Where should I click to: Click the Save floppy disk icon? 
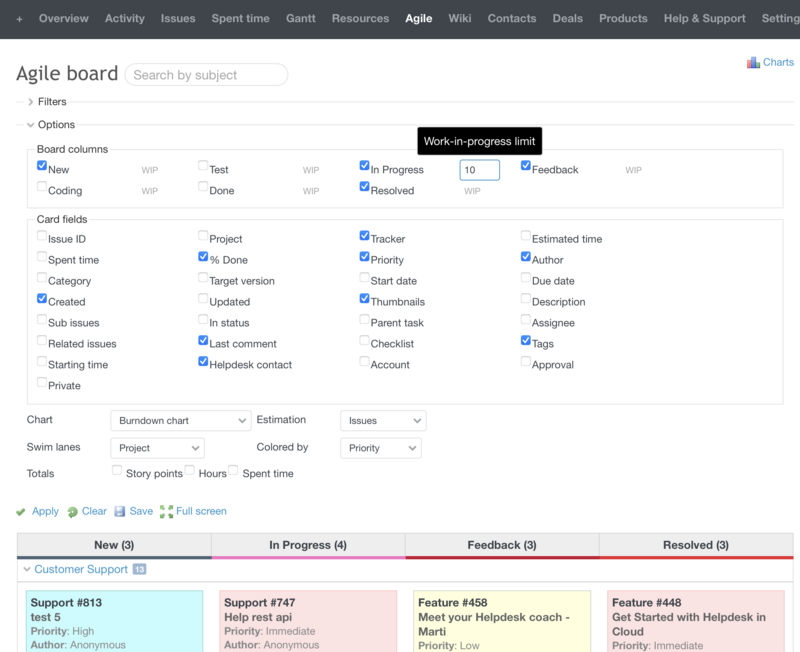(118, 511)
